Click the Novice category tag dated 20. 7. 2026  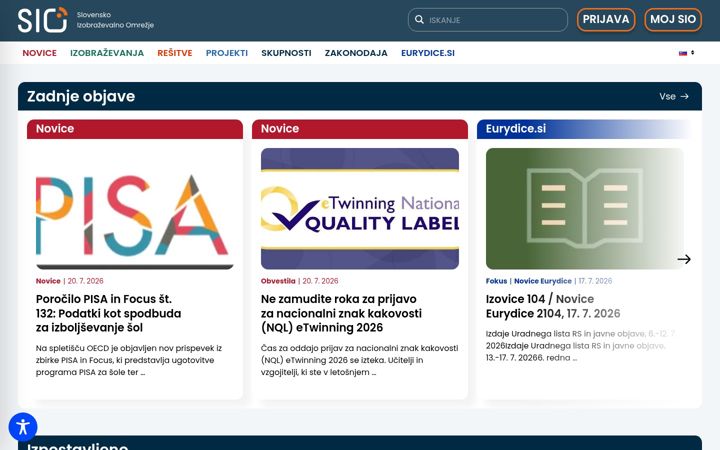pos(48,281)
